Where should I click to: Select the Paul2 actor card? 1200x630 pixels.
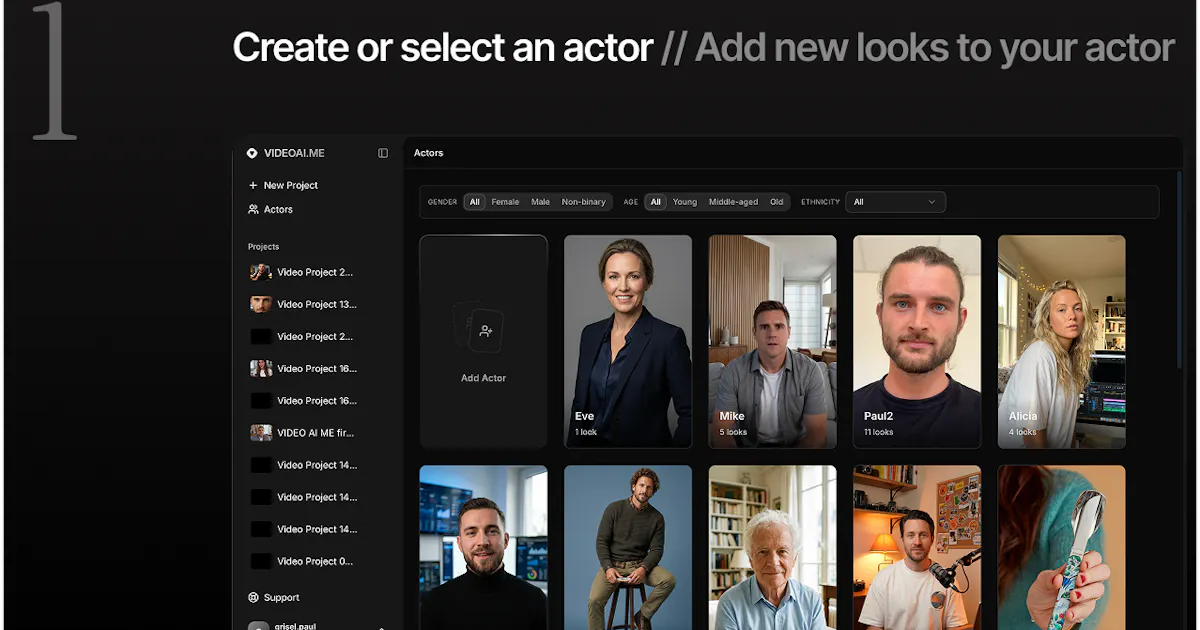click(x=917, y=342)
